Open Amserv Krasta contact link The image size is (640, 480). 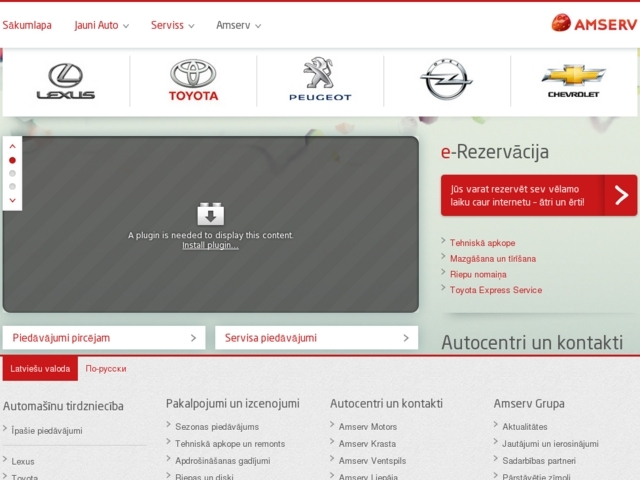tap(367, 444)
